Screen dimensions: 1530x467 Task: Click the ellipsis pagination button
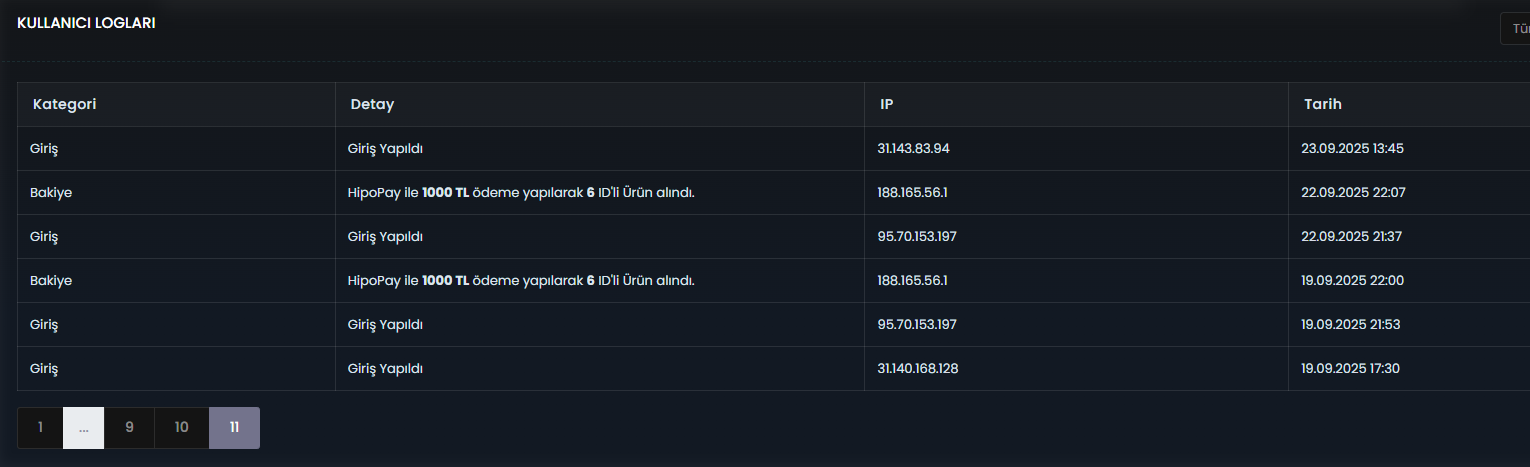(84, 428)
